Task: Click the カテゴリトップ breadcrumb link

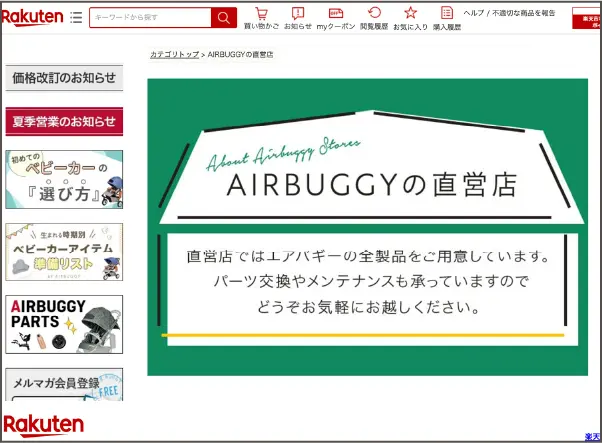Action: (x=174, y=55)
